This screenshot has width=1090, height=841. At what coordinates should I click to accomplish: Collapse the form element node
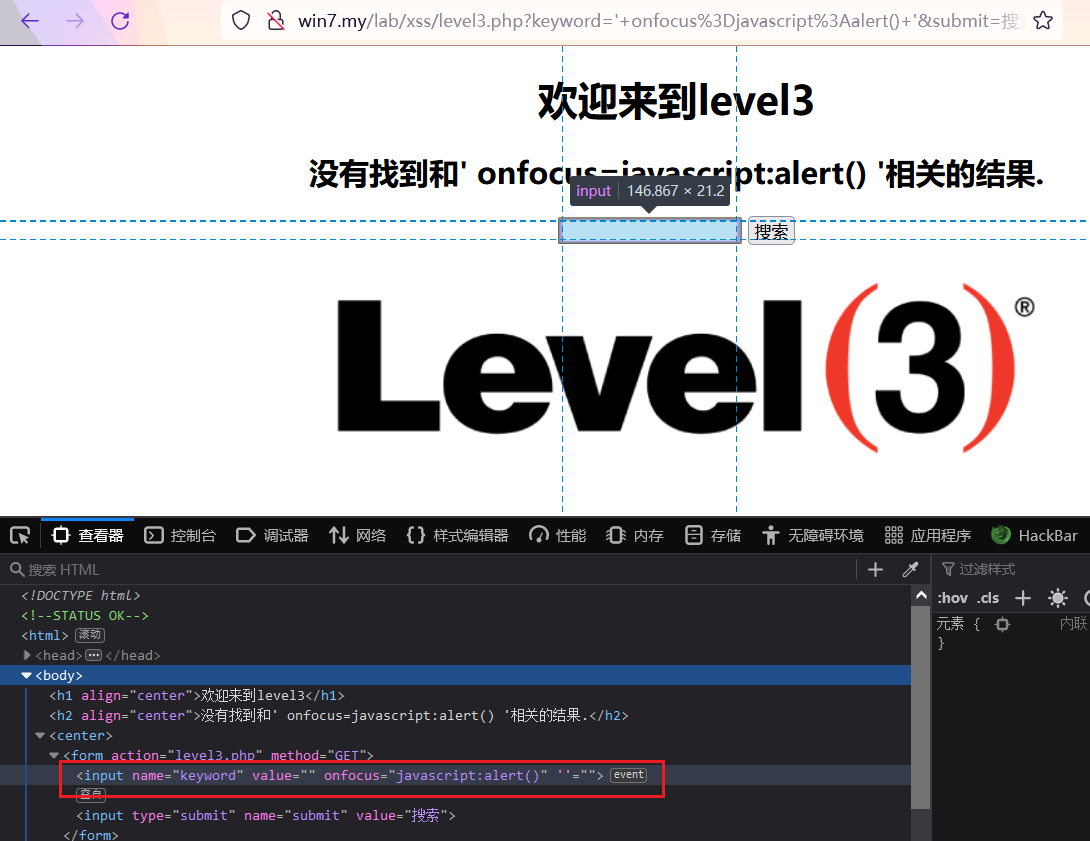point(53,755)
